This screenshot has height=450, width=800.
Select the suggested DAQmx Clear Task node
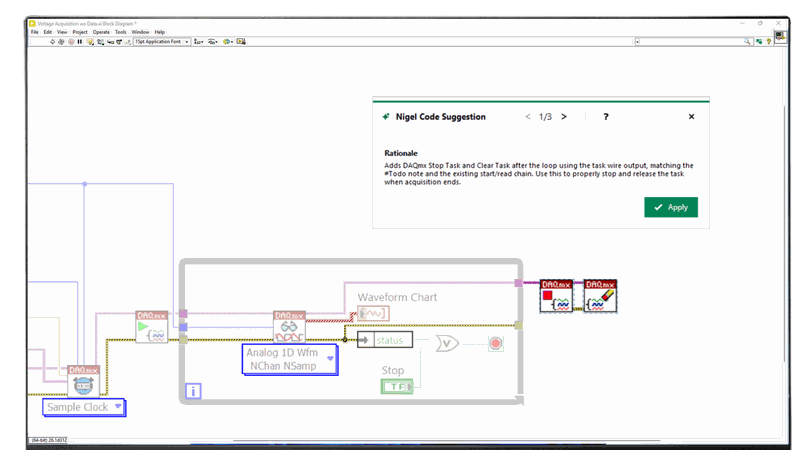[x=600, y=296]
